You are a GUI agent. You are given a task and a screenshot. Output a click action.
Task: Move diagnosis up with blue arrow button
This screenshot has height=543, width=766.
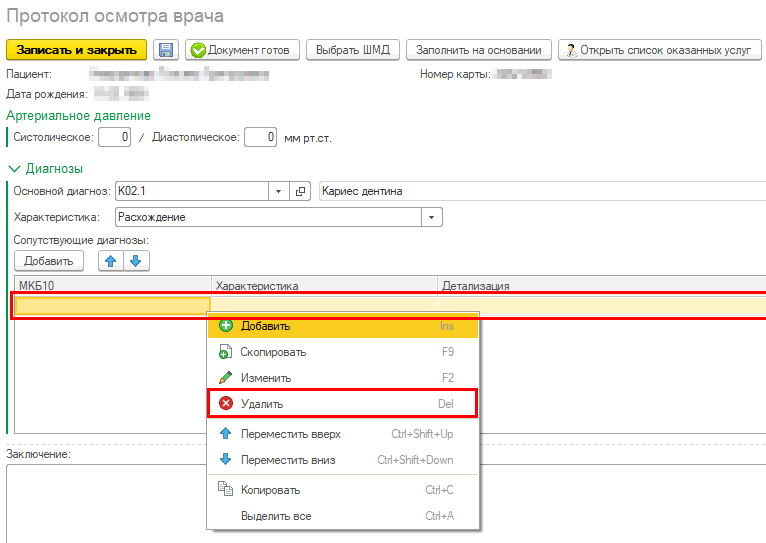[111, 261]
